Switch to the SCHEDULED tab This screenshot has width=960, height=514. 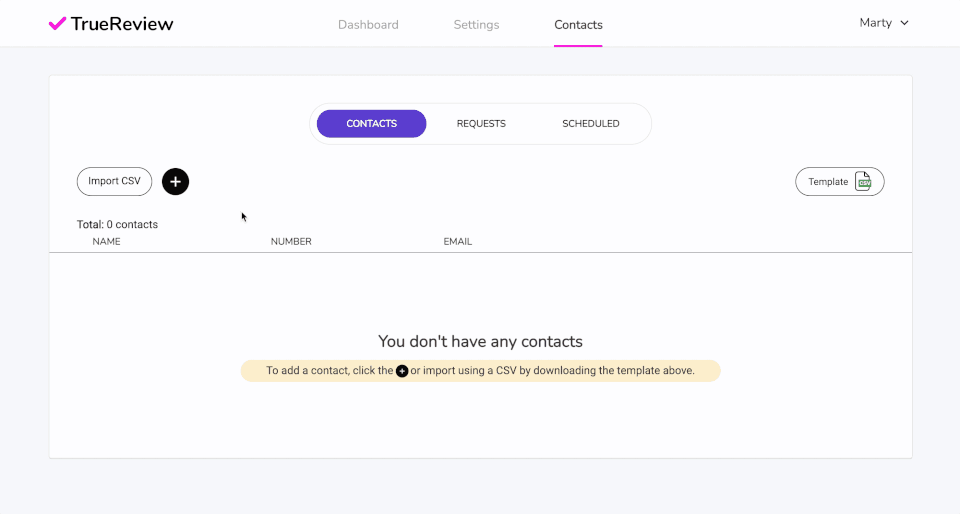tap(590, 124)
